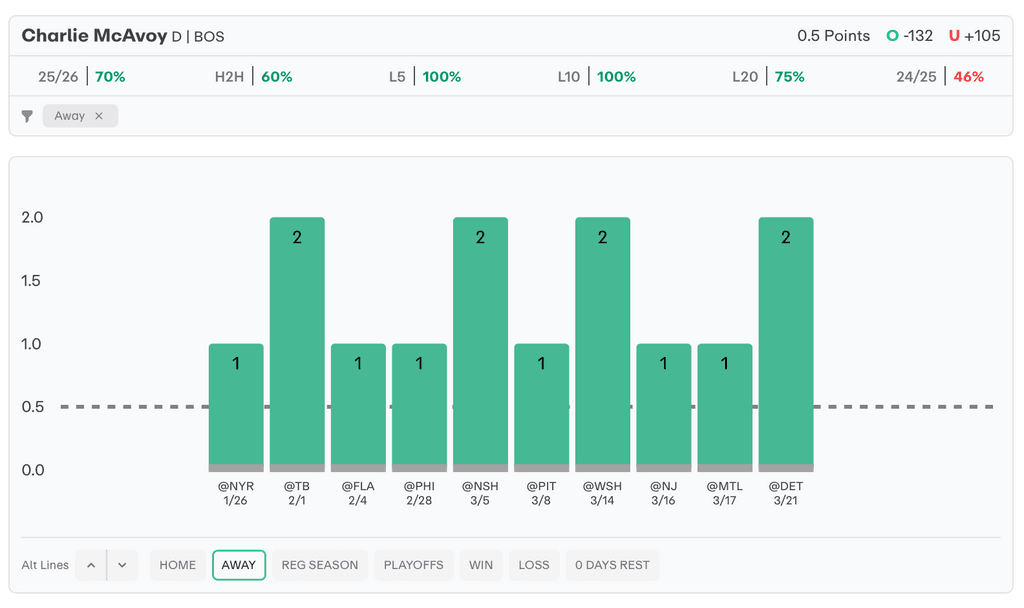Select the Over -132 odds
This screenshot has height=608, width=1024.
click(910, 36)
